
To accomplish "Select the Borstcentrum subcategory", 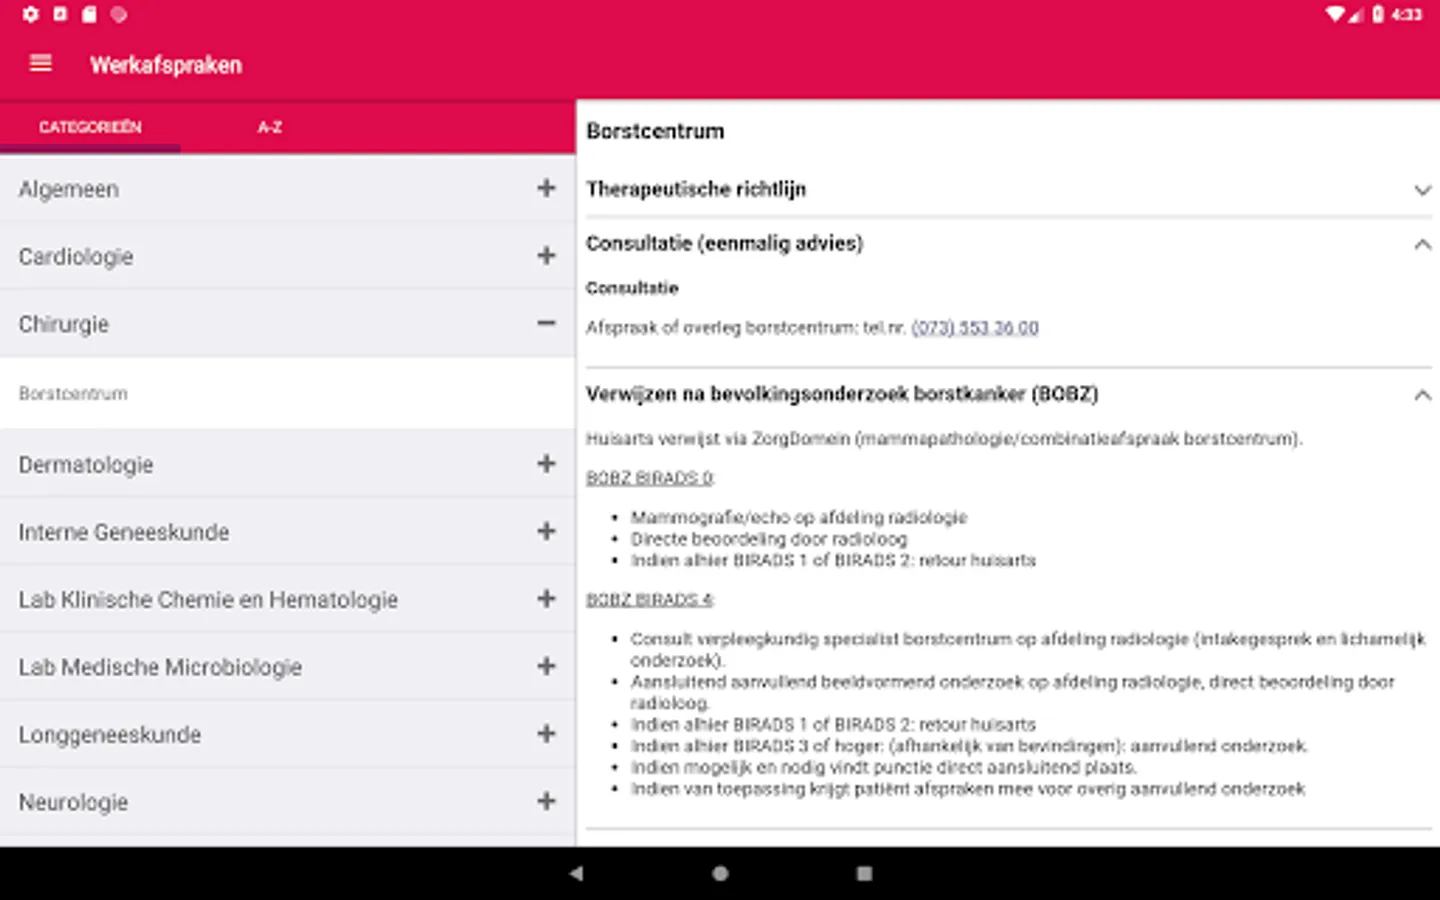I will (x=288, y=393).
